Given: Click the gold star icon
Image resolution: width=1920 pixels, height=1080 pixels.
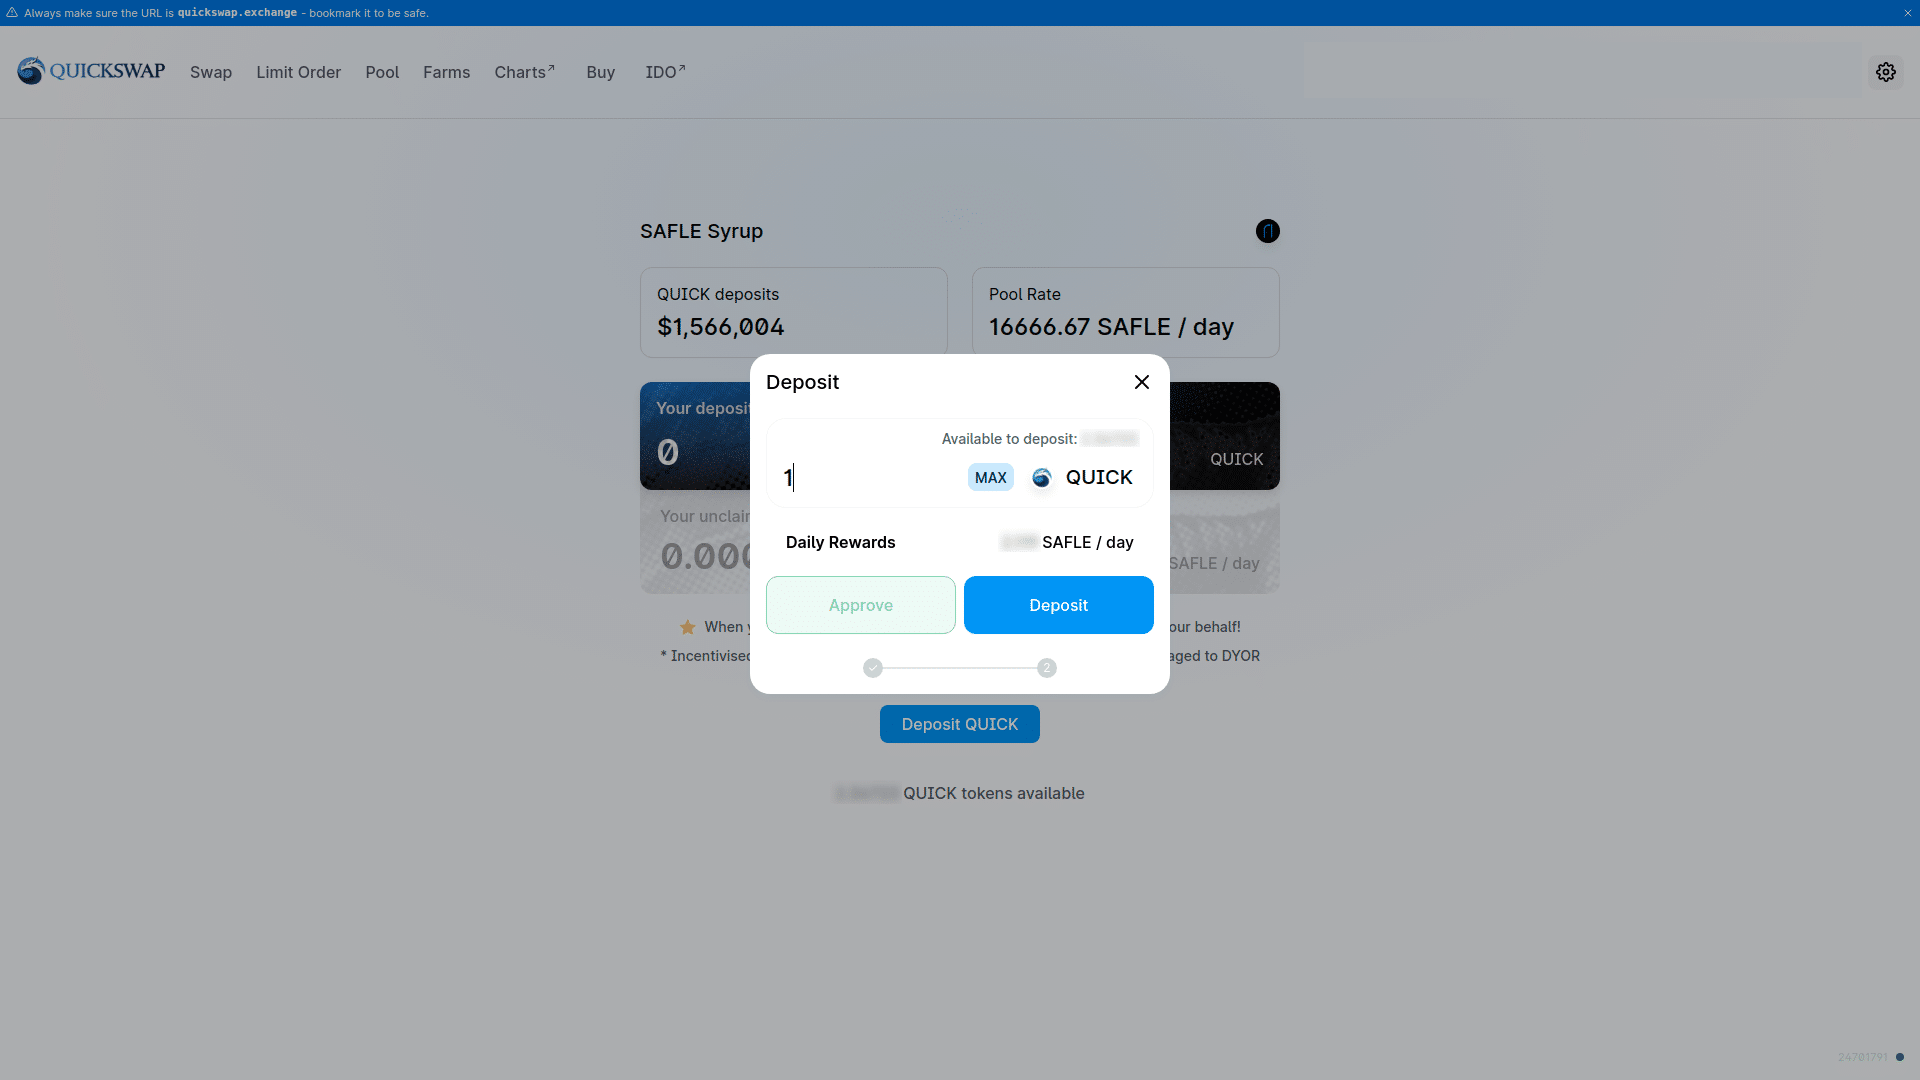Looking at the screenshot, I should pyautogui.click(x=688, y=628).
